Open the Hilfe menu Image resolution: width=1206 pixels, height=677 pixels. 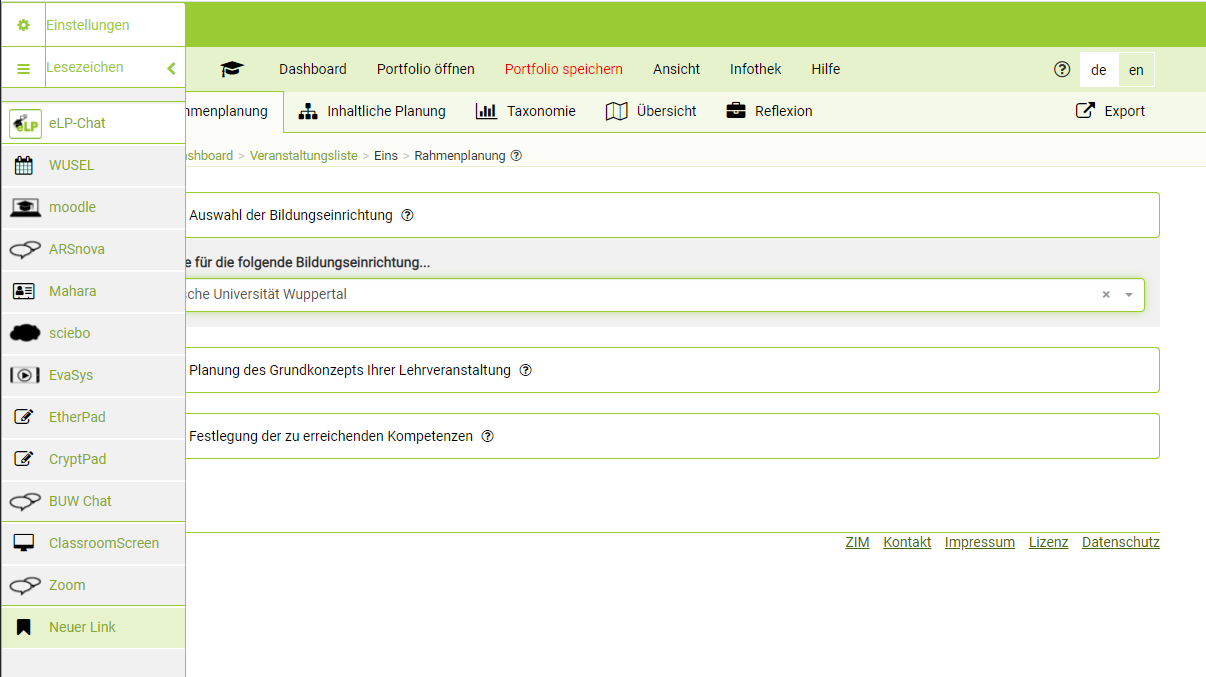[x=826, y=69]
